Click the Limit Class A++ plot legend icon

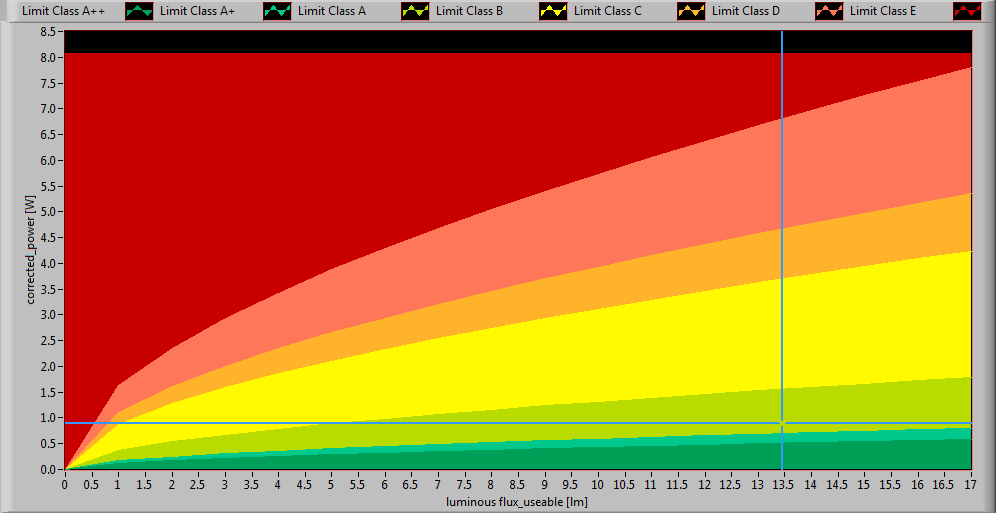(x=140, y=11)
